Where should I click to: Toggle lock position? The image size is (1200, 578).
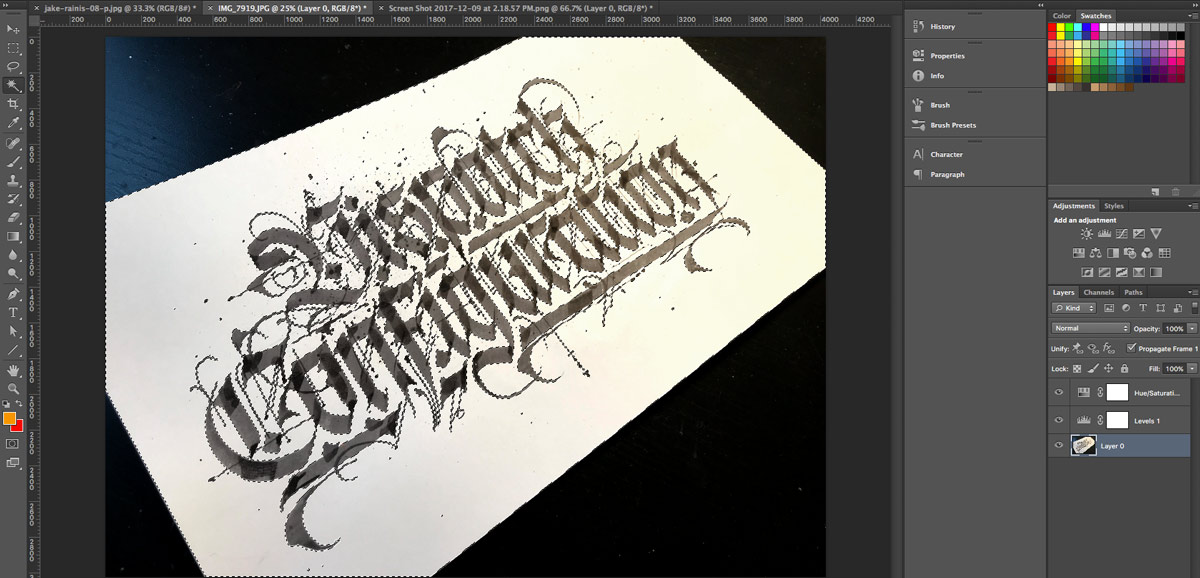tap(1107, 369)
